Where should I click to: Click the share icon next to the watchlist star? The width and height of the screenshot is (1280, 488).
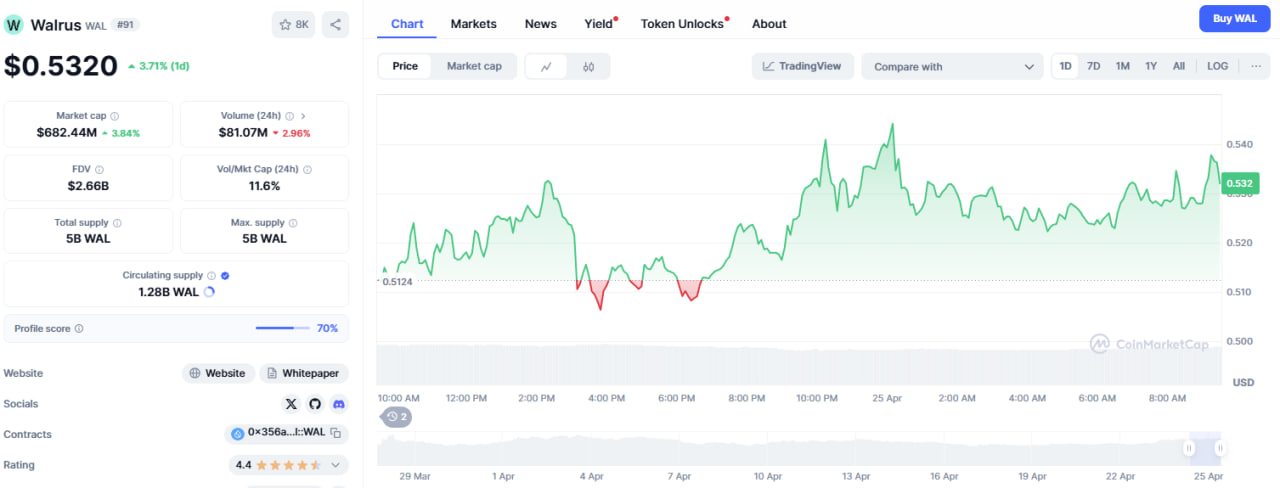335,25
